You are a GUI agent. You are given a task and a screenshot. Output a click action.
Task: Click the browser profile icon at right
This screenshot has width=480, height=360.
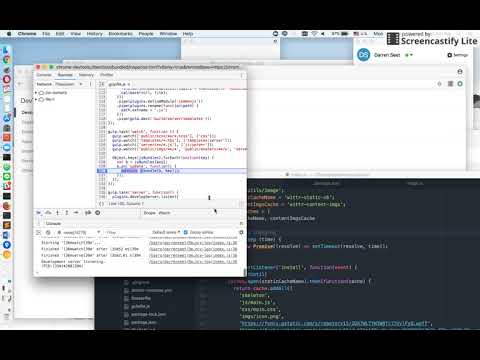click(x=460, y=72)
